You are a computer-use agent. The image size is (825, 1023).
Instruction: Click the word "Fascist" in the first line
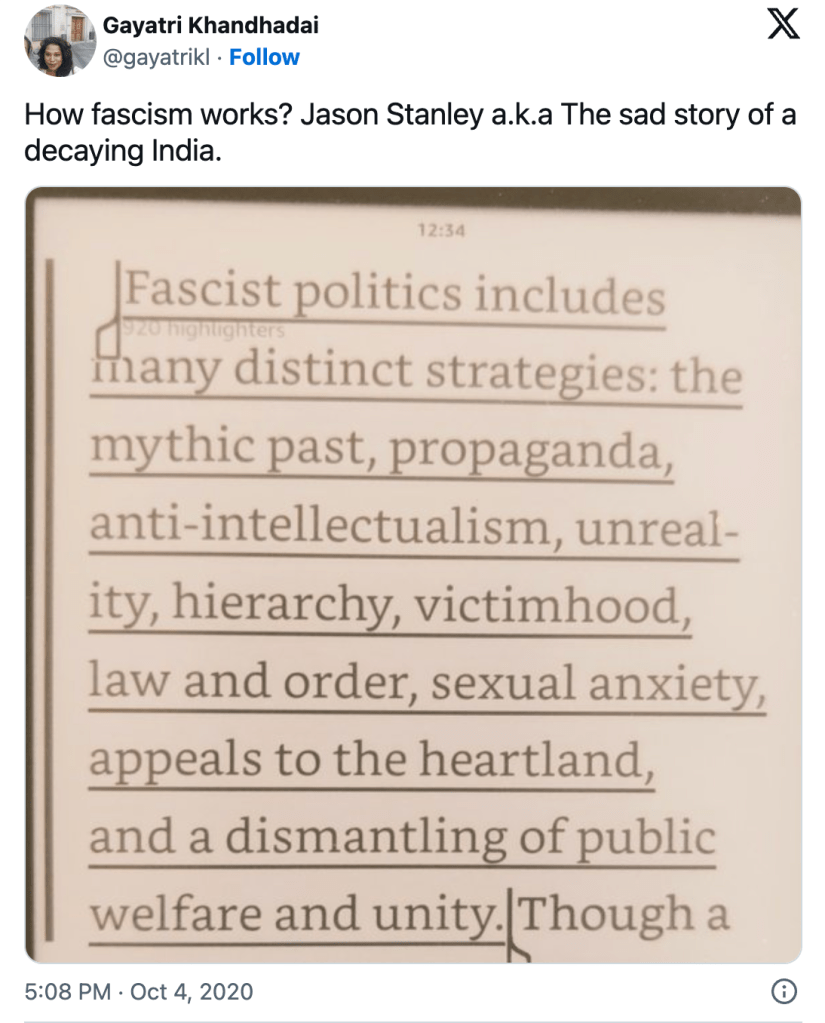204,294
